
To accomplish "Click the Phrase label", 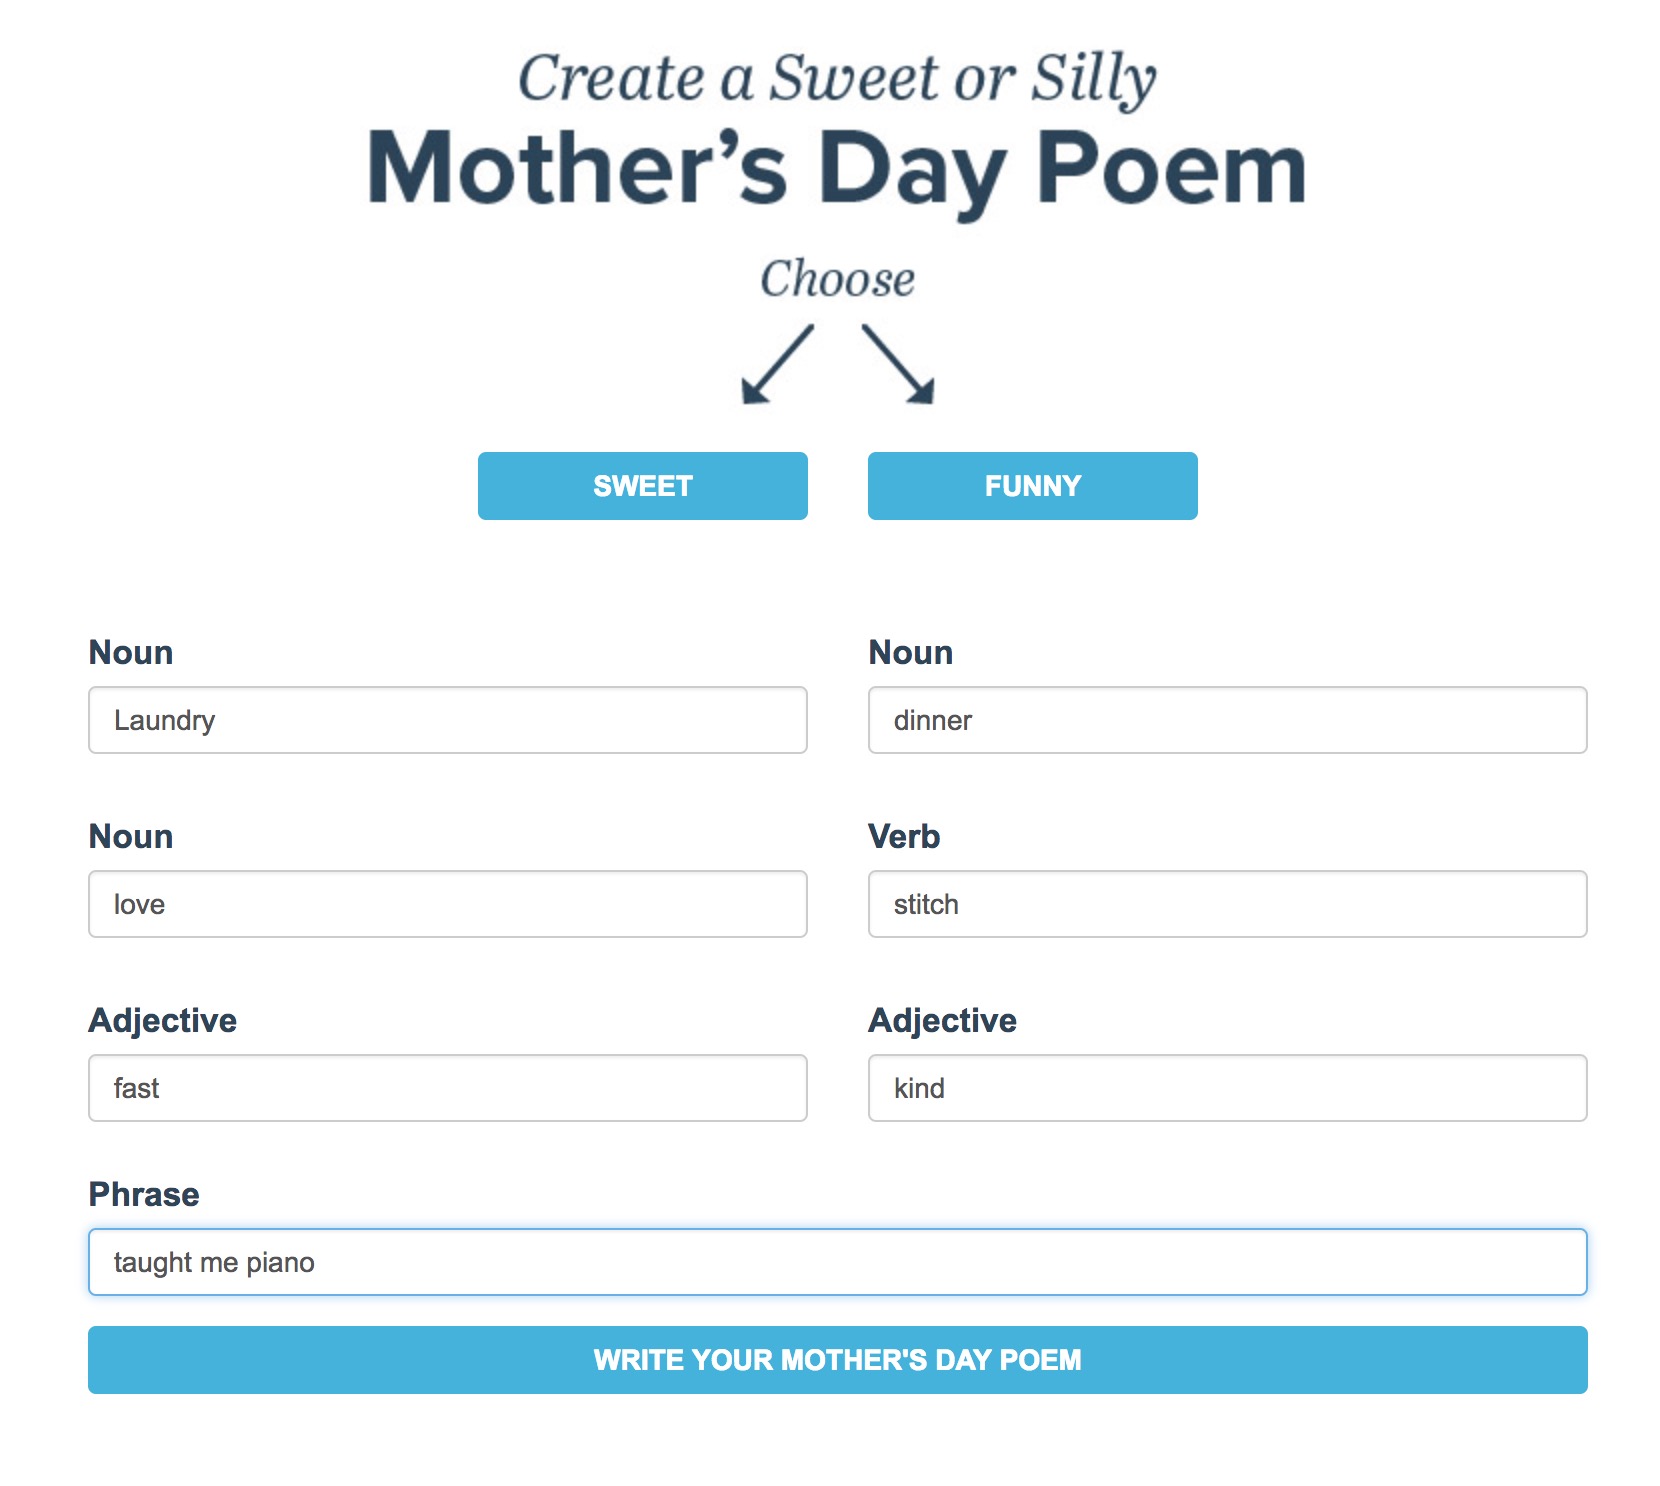I will (x=144, y=1194).
